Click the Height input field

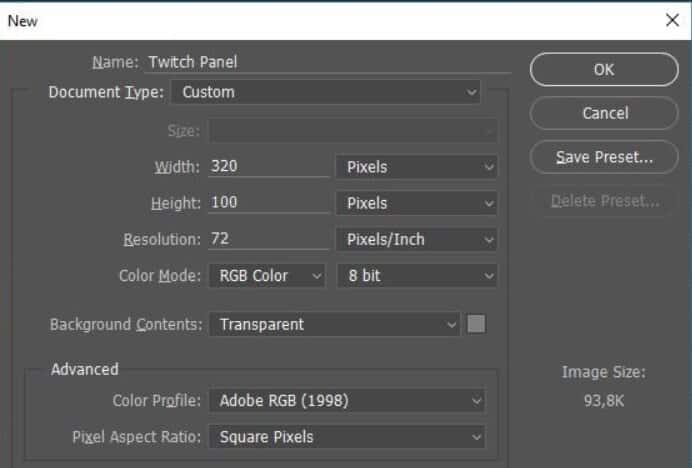coord(268,203)
